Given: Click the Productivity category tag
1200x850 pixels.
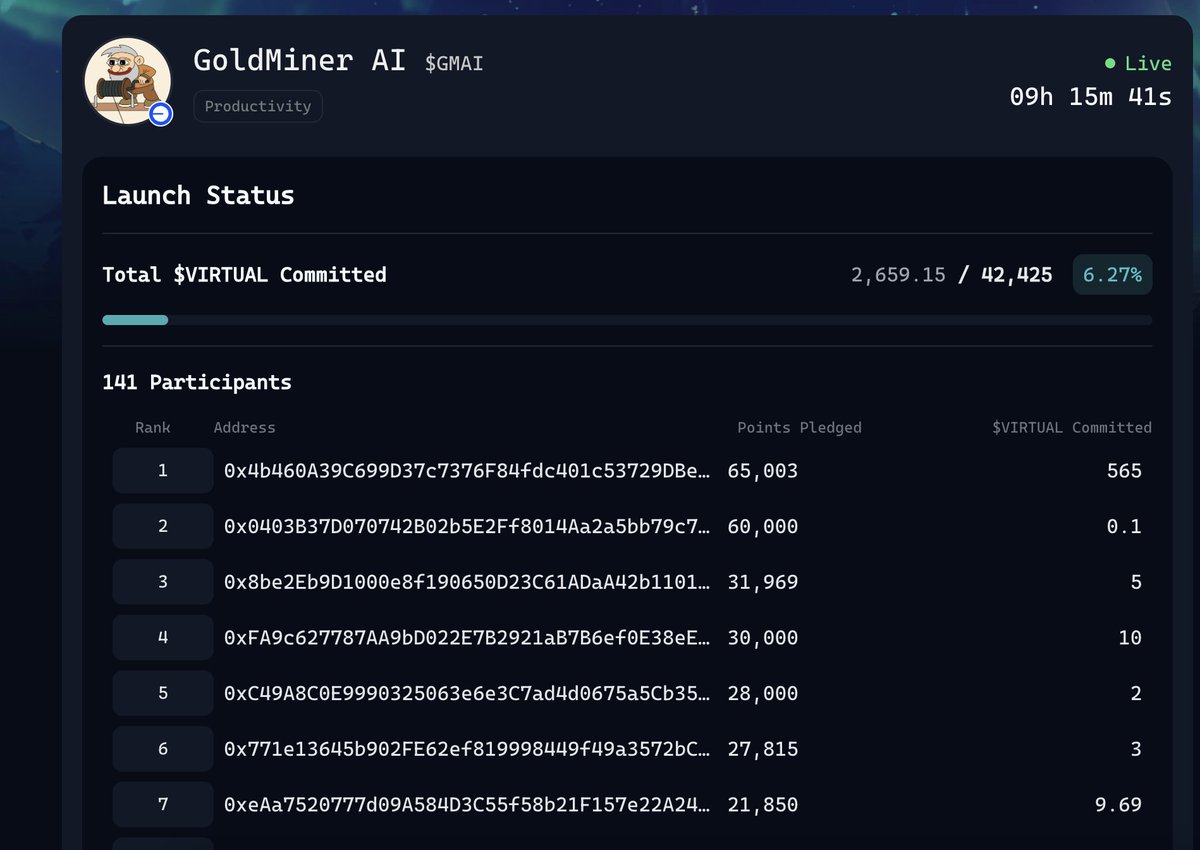Looking at the screenshot, I should click(258, 106).
